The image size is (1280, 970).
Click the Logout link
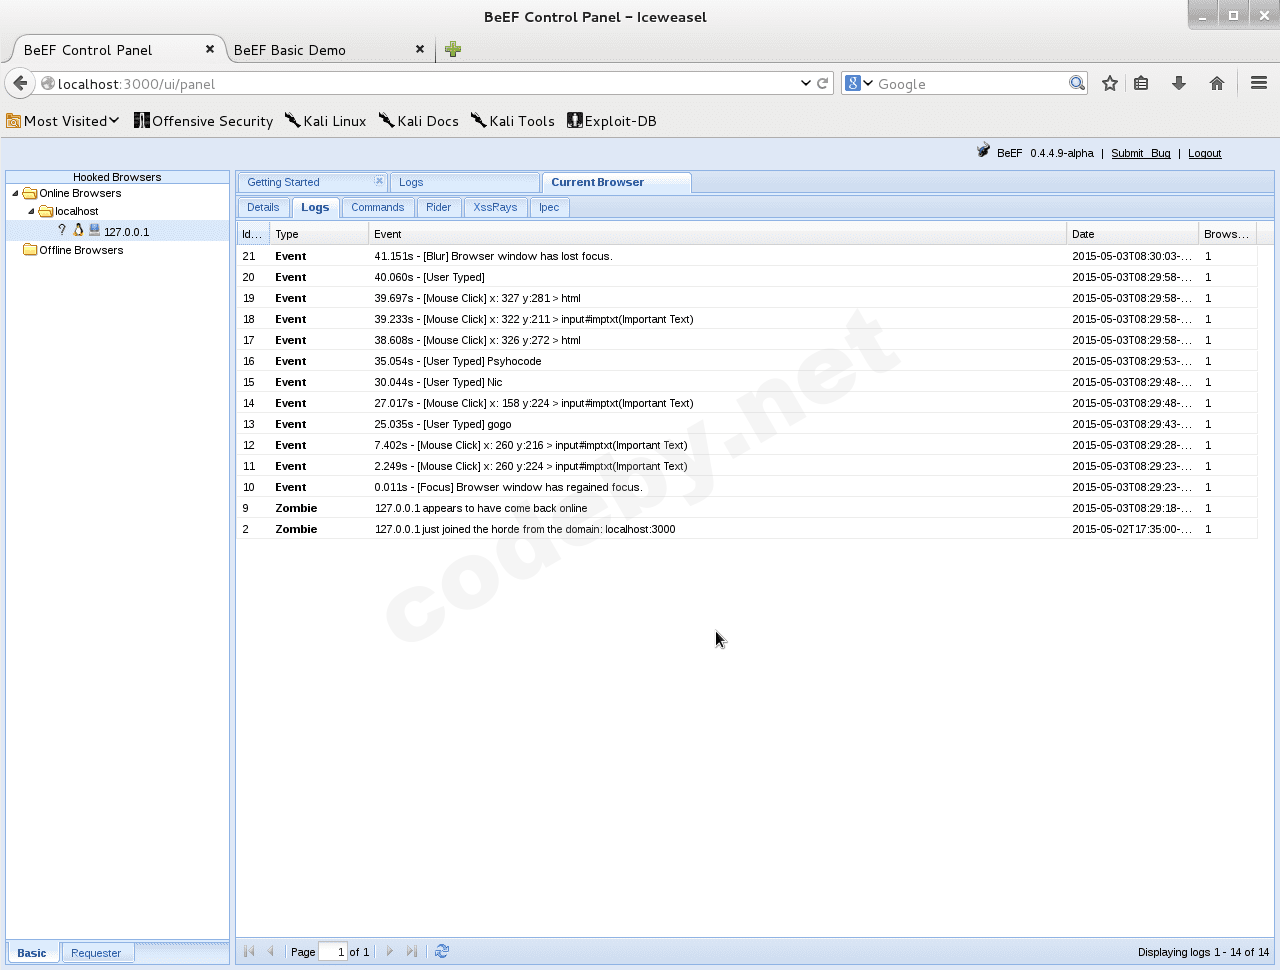(1205, 153)
